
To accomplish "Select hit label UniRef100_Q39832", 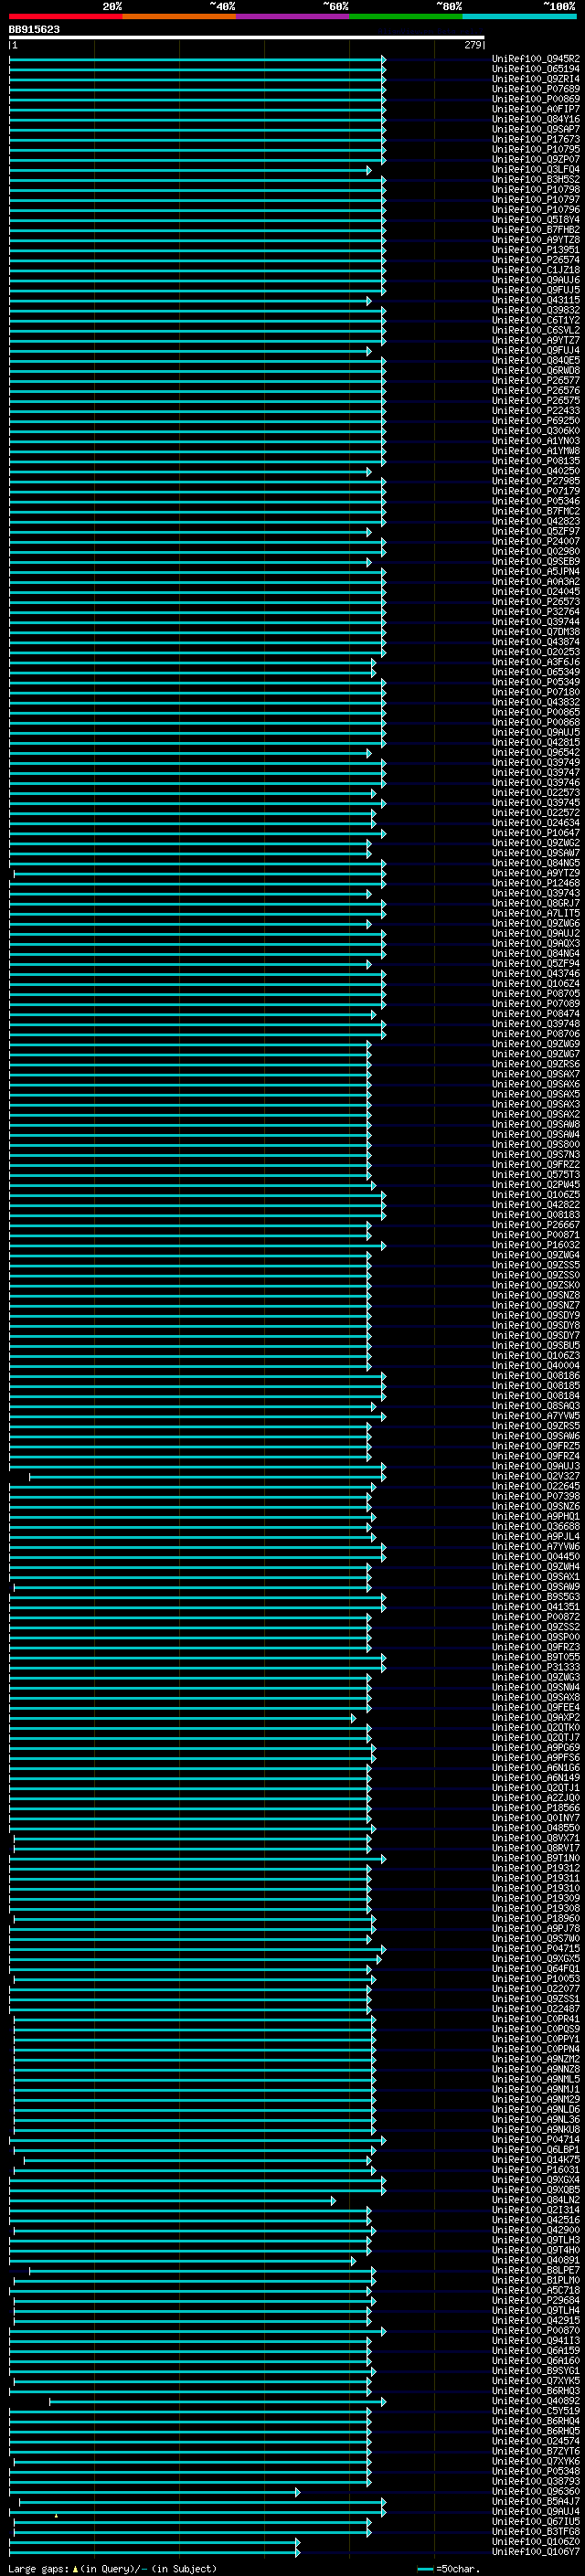I will point(536,310).
